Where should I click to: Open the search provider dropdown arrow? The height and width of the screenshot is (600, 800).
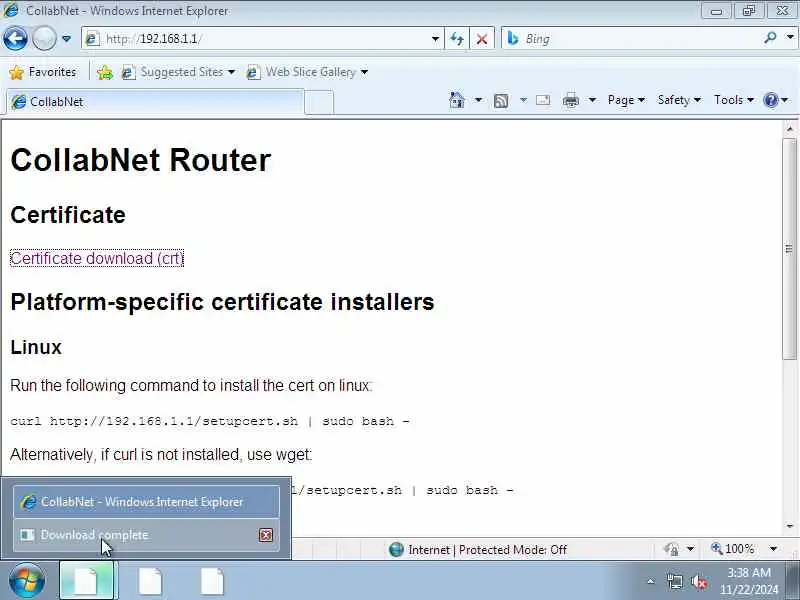click(790, 37)
